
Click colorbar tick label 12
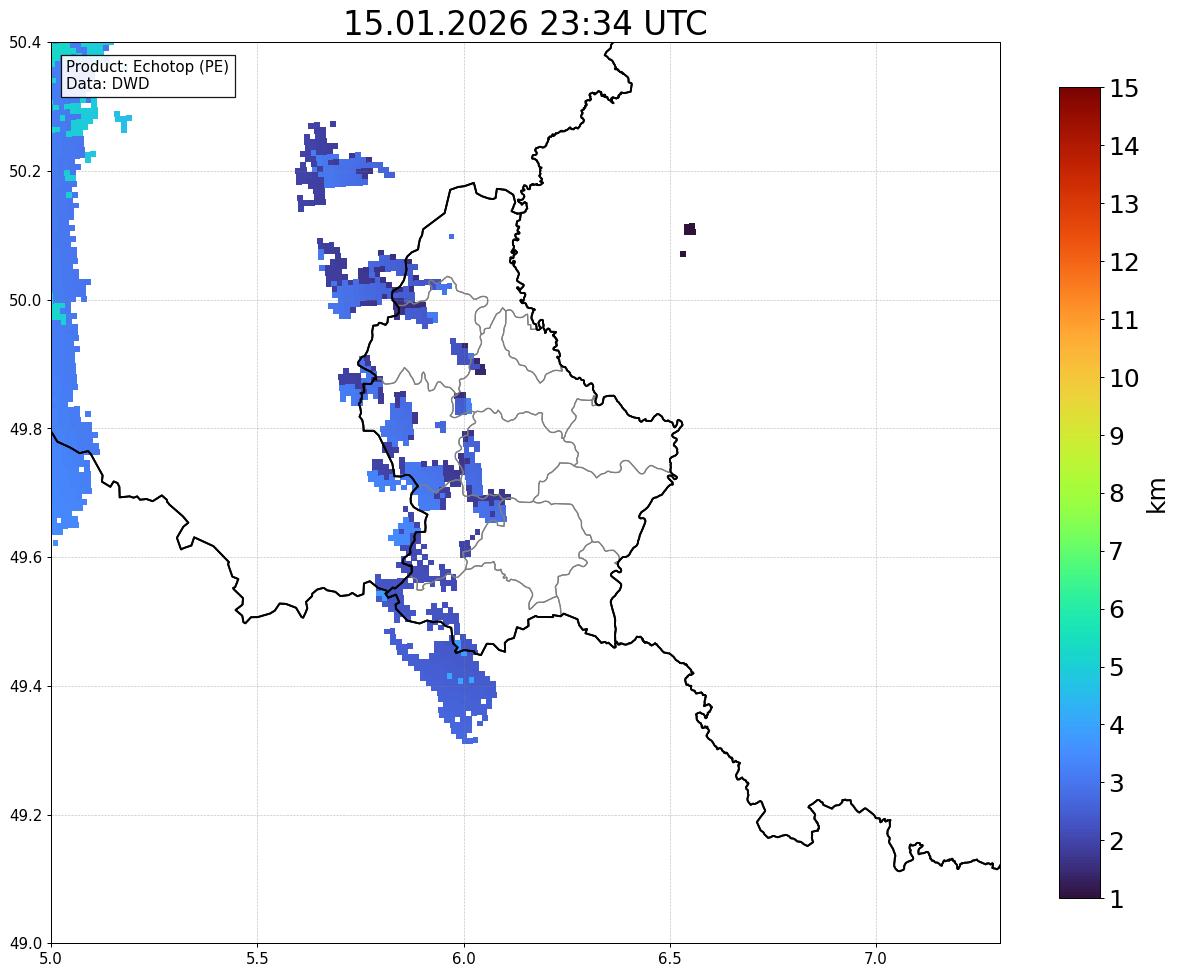click(x=1124, y=262)
